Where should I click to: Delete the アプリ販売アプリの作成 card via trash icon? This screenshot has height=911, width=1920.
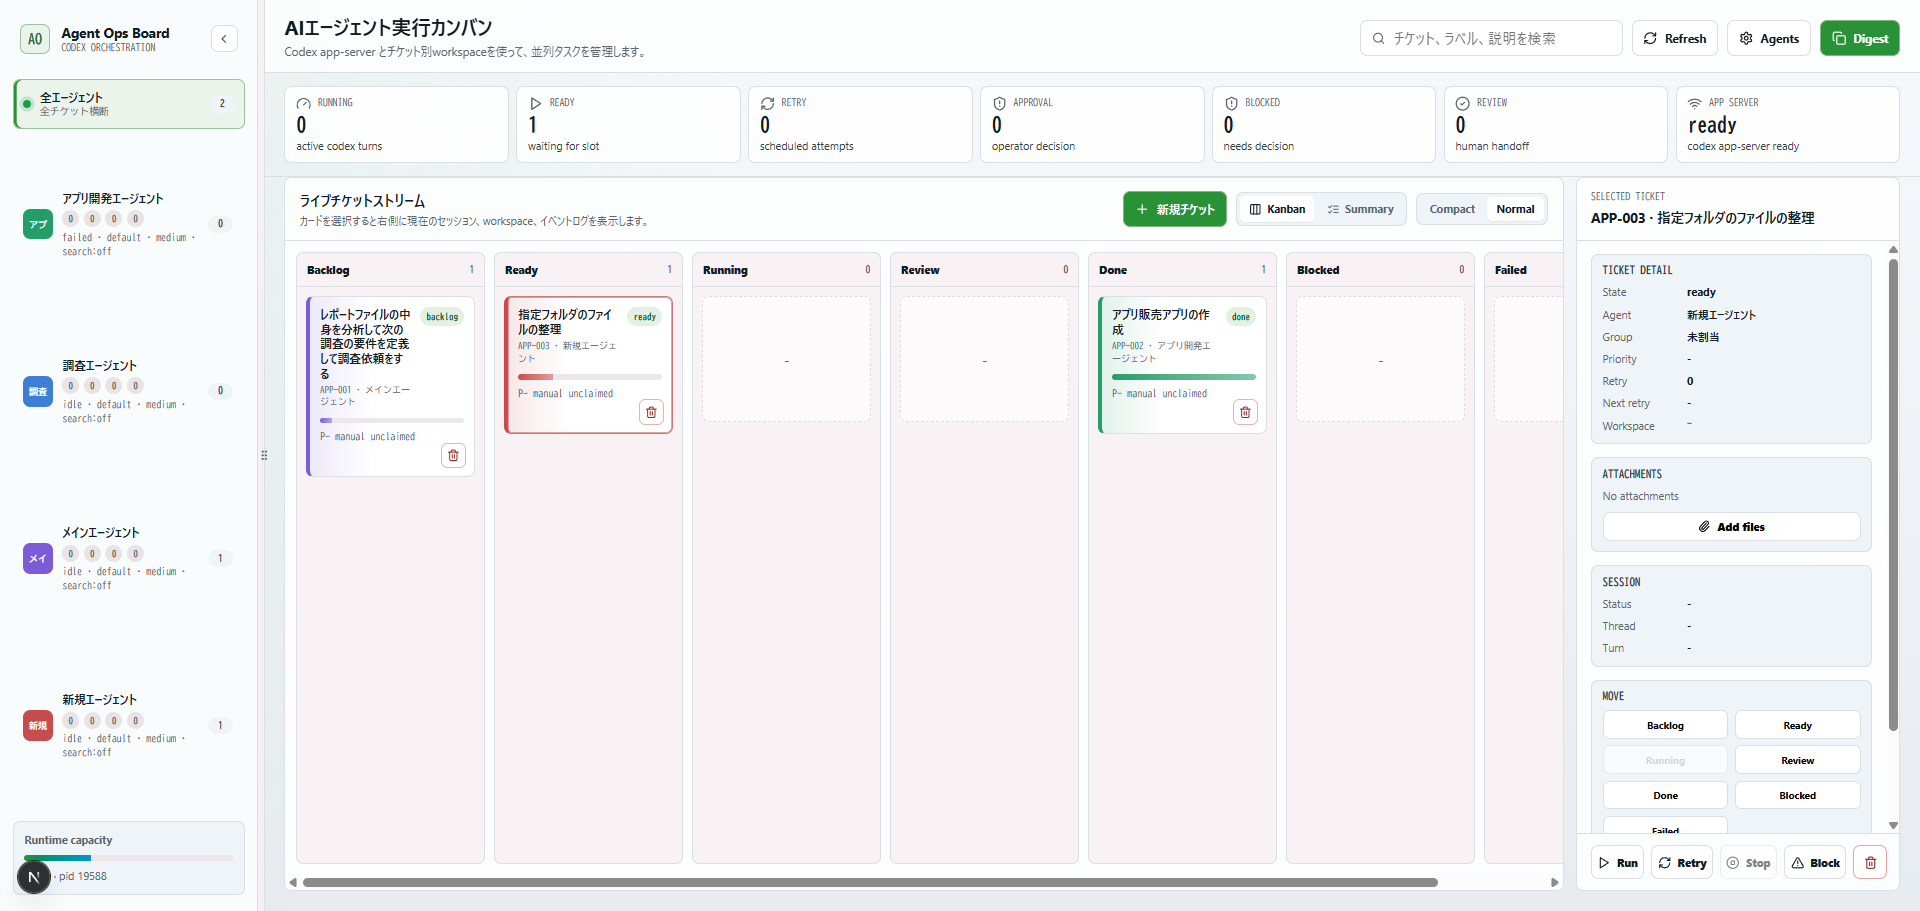point(1245,412)
